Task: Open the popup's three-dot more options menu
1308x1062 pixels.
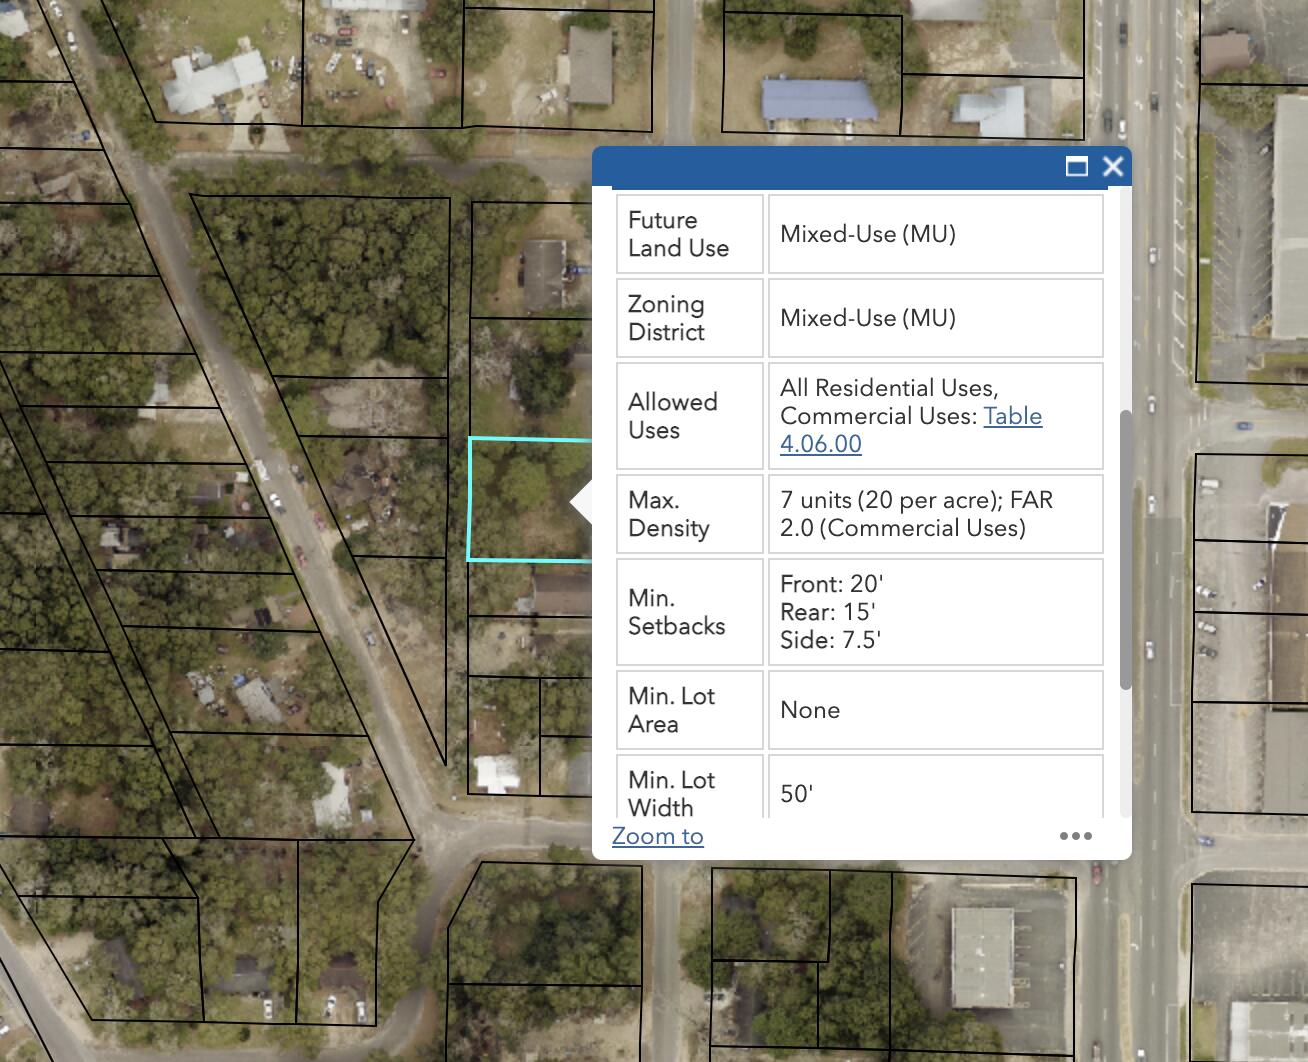Action: [1075, 836]
